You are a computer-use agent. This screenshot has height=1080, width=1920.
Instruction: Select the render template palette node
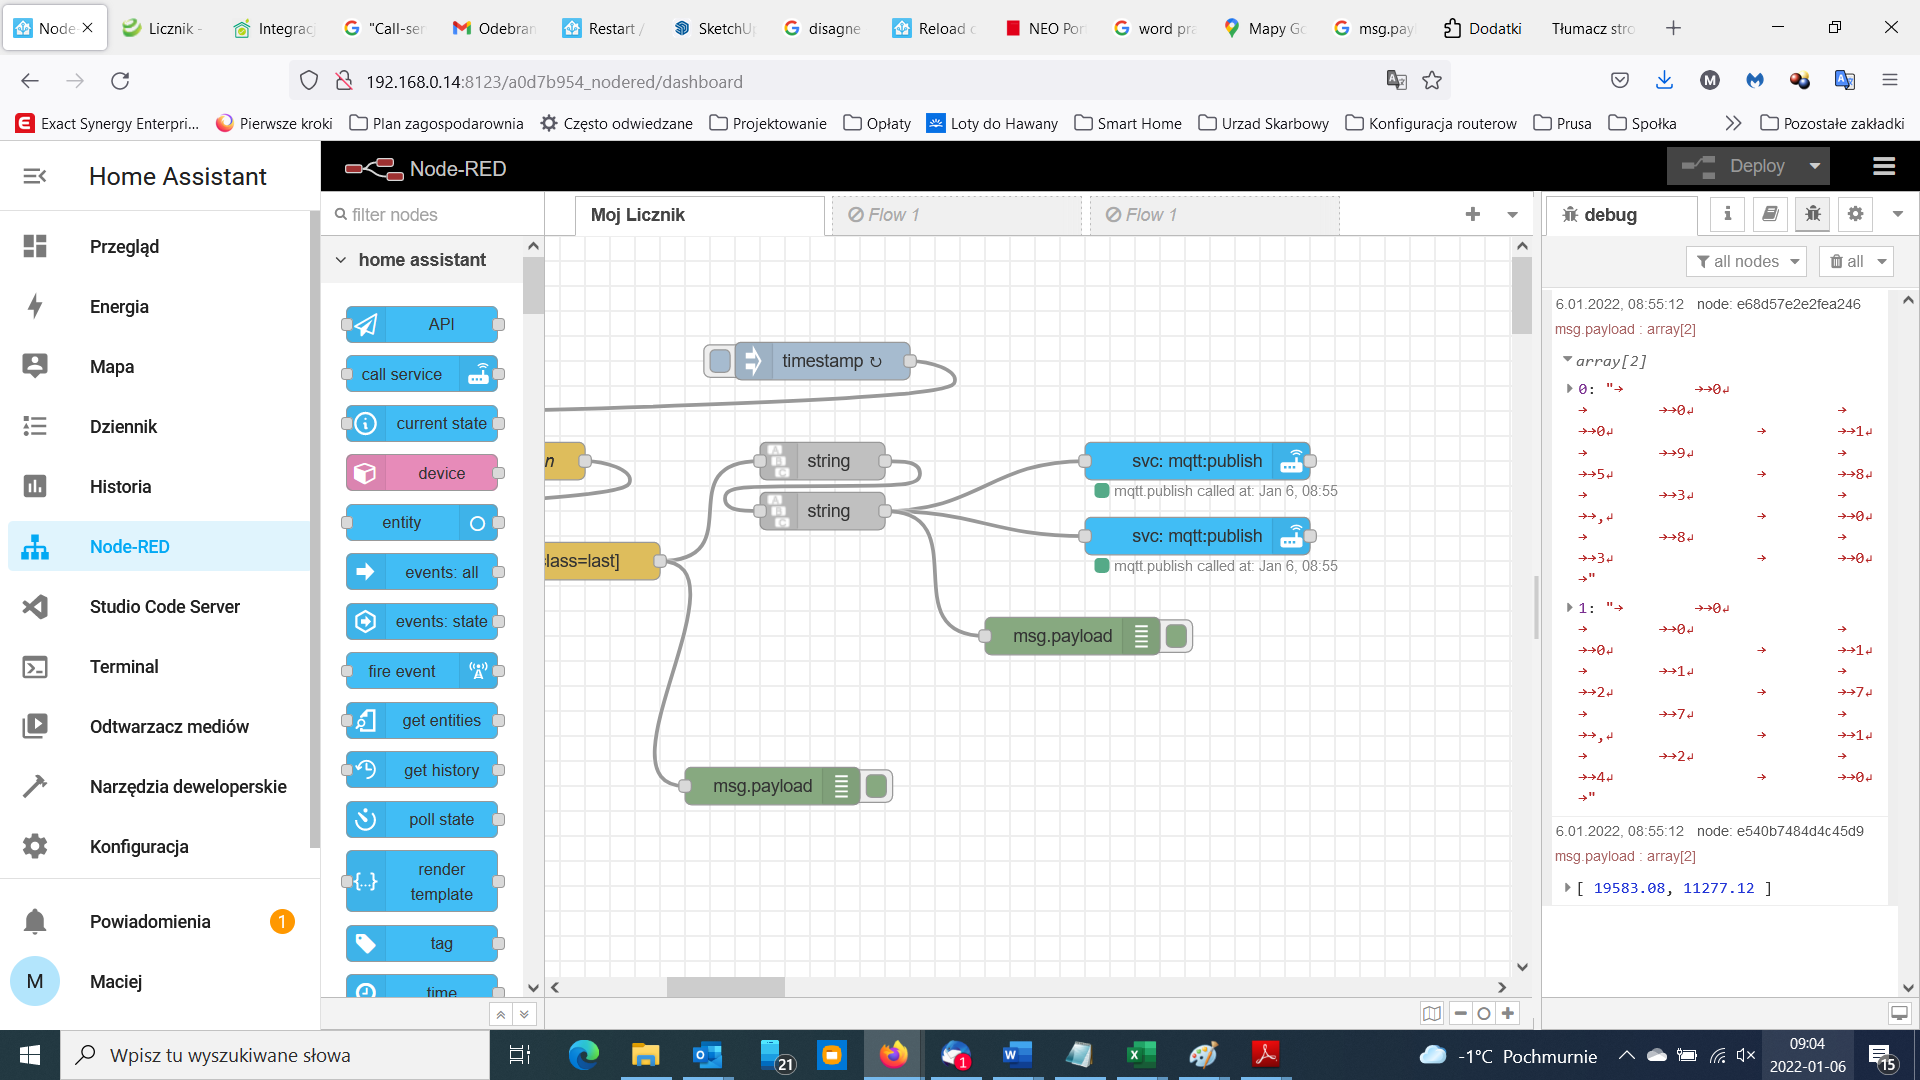(422, 881)
